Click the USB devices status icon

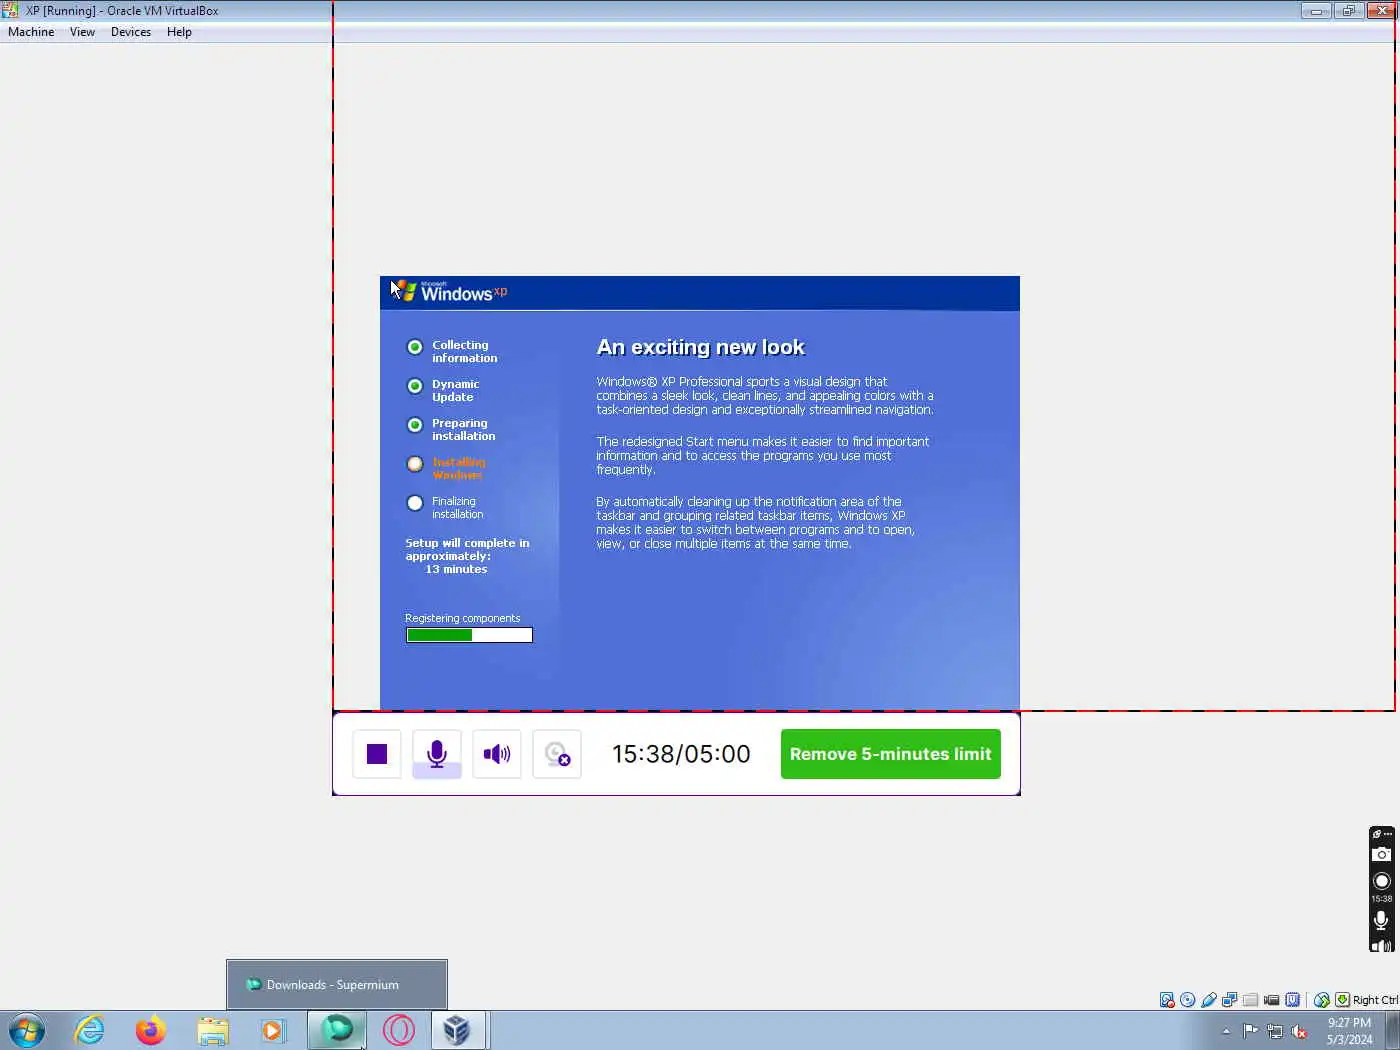tap(1209, 1000)
